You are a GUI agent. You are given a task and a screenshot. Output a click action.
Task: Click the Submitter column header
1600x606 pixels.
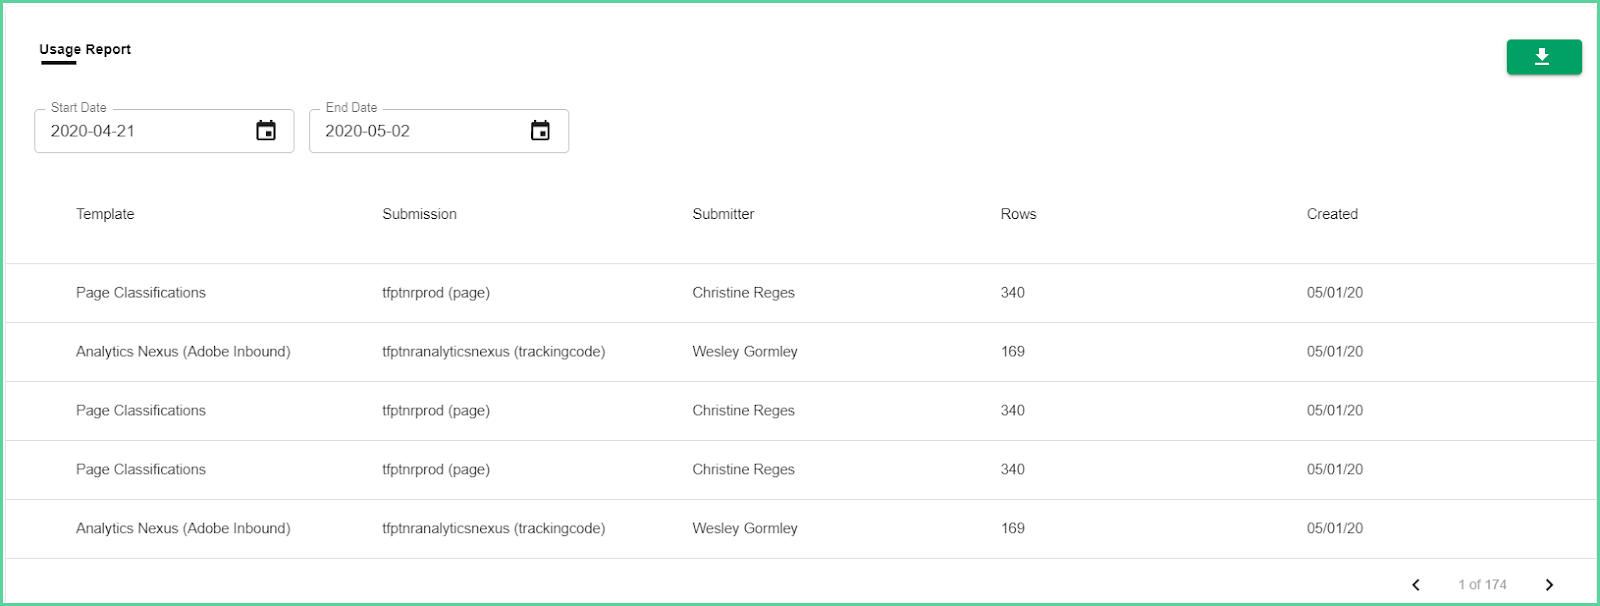723,214
